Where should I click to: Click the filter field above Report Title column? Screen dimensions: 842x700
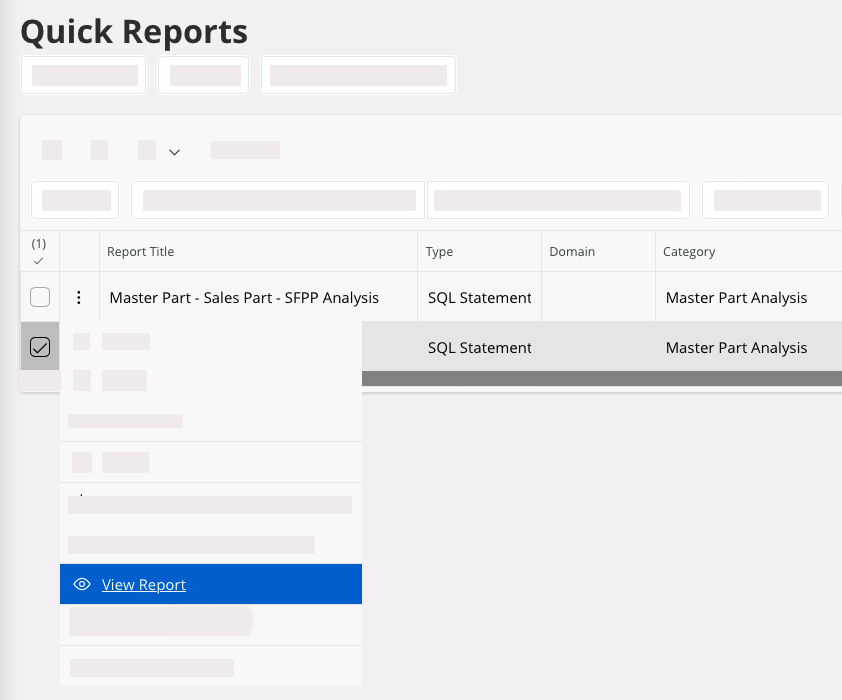pyautogui.click(x=279, y=200)
